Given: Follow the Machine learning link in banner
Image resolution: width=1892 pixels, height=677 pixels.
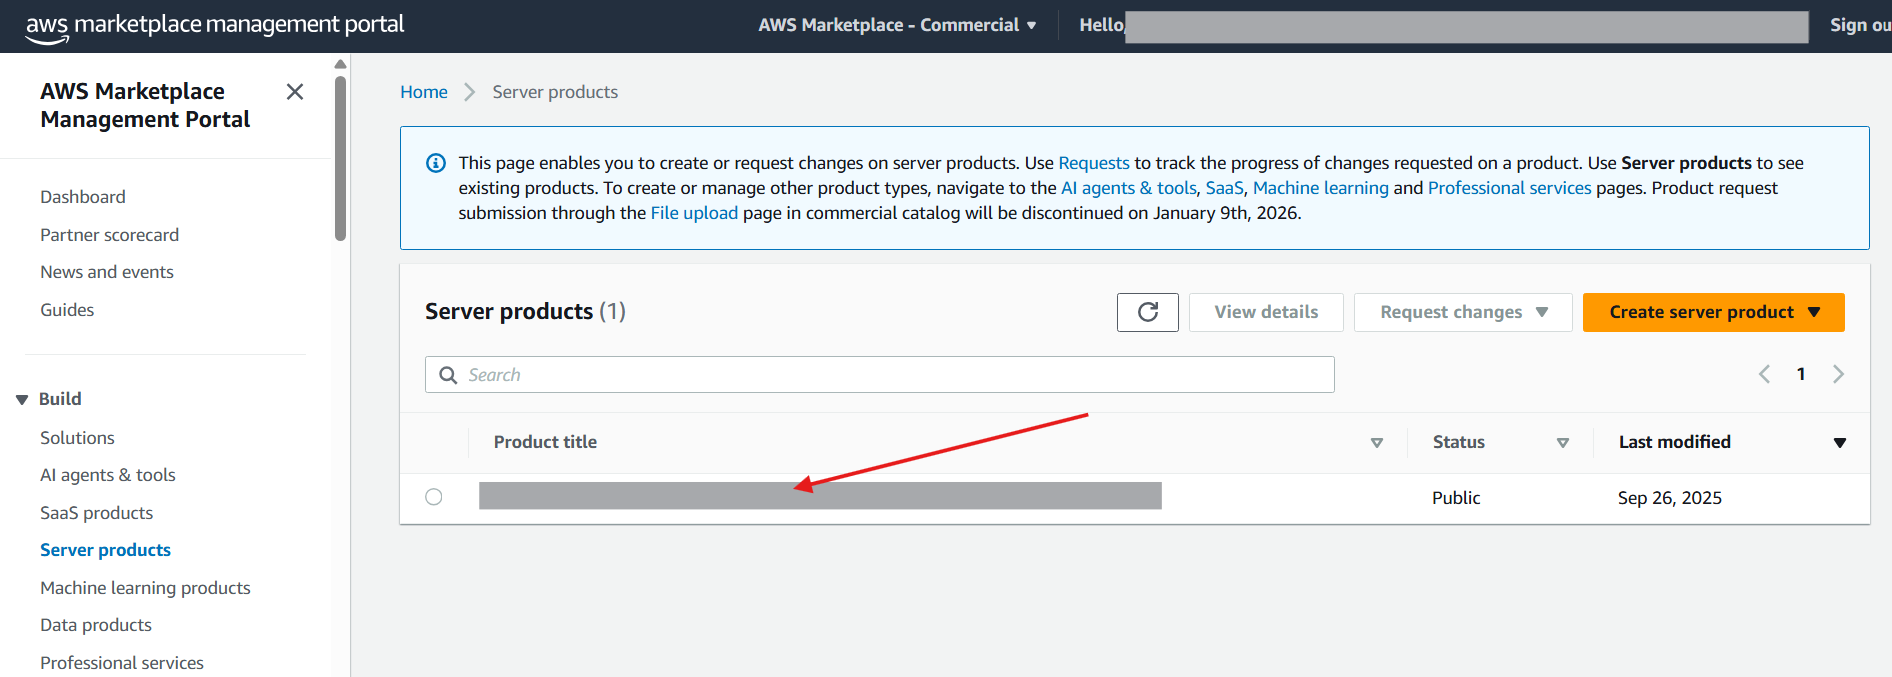Looking at the screenshot, I should click(x=1321, y=188).
